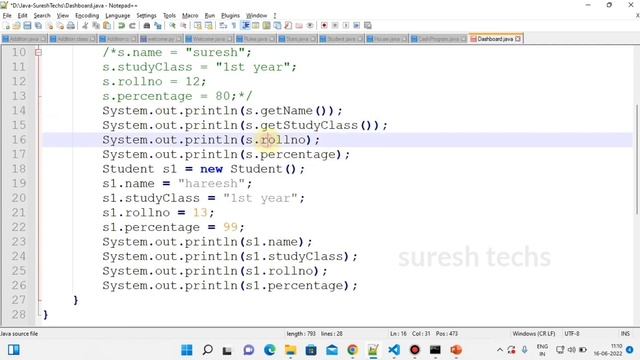Viewport: 640px width, 360px height.
Task: Open taskbar Search magnifier
Action: [x=207, y=350]
